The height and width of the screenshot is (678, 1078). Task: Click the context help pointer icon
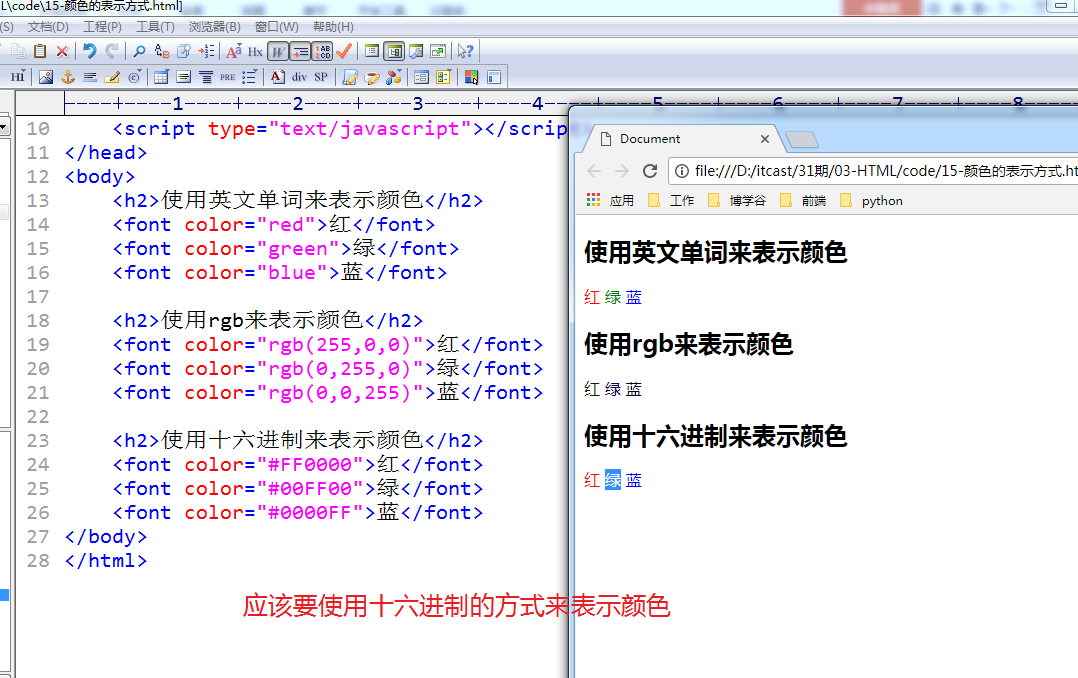(465, 51)
